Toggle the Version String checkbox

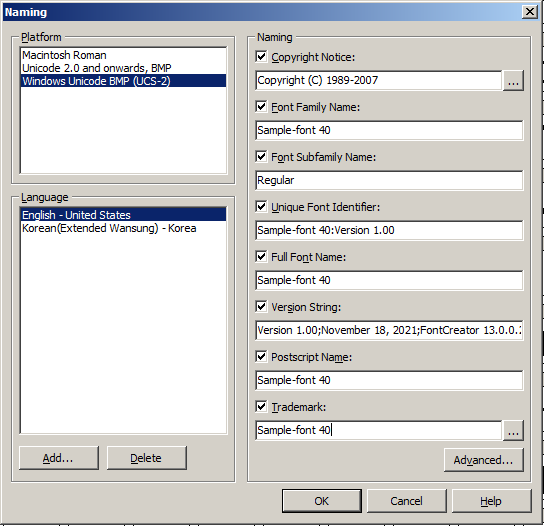tap(261, 306)
